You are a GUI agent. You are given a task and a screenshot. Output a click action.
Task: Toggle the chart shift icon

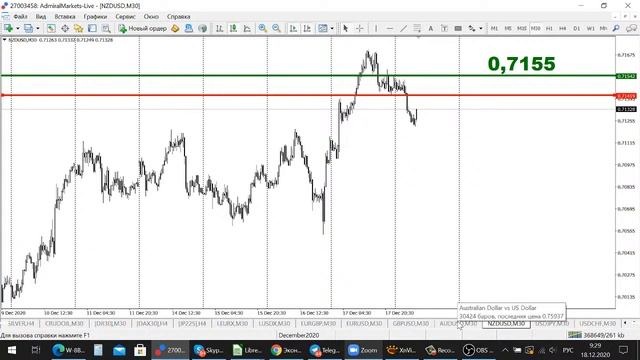(307, 28)
